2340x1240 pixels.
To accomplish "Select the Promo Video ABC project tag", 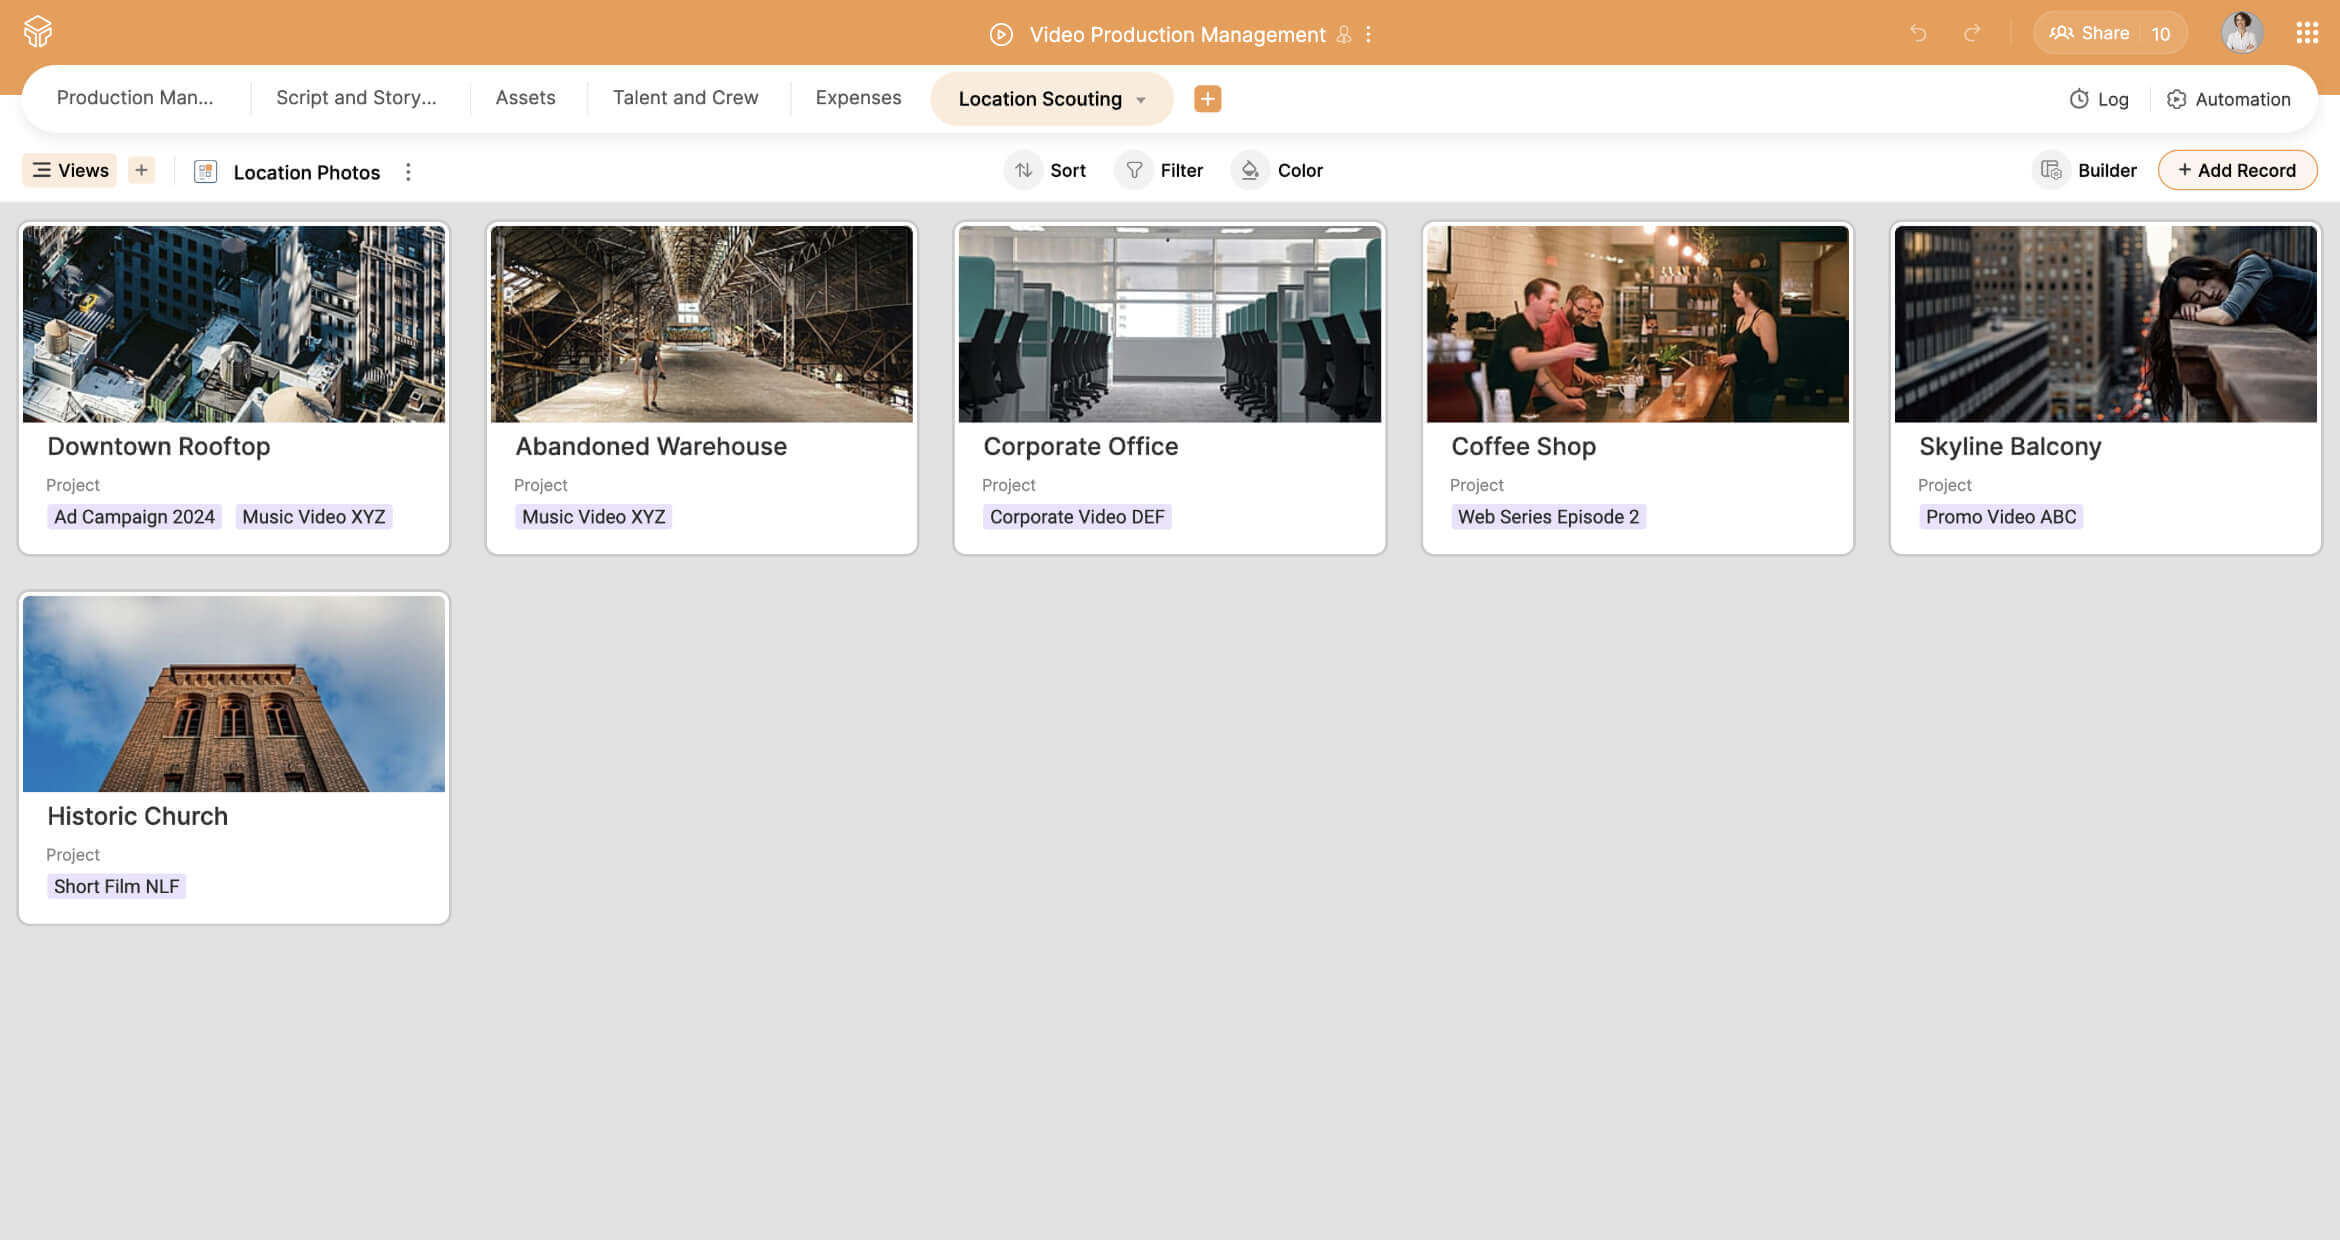I will click(x=2000, y=516).
